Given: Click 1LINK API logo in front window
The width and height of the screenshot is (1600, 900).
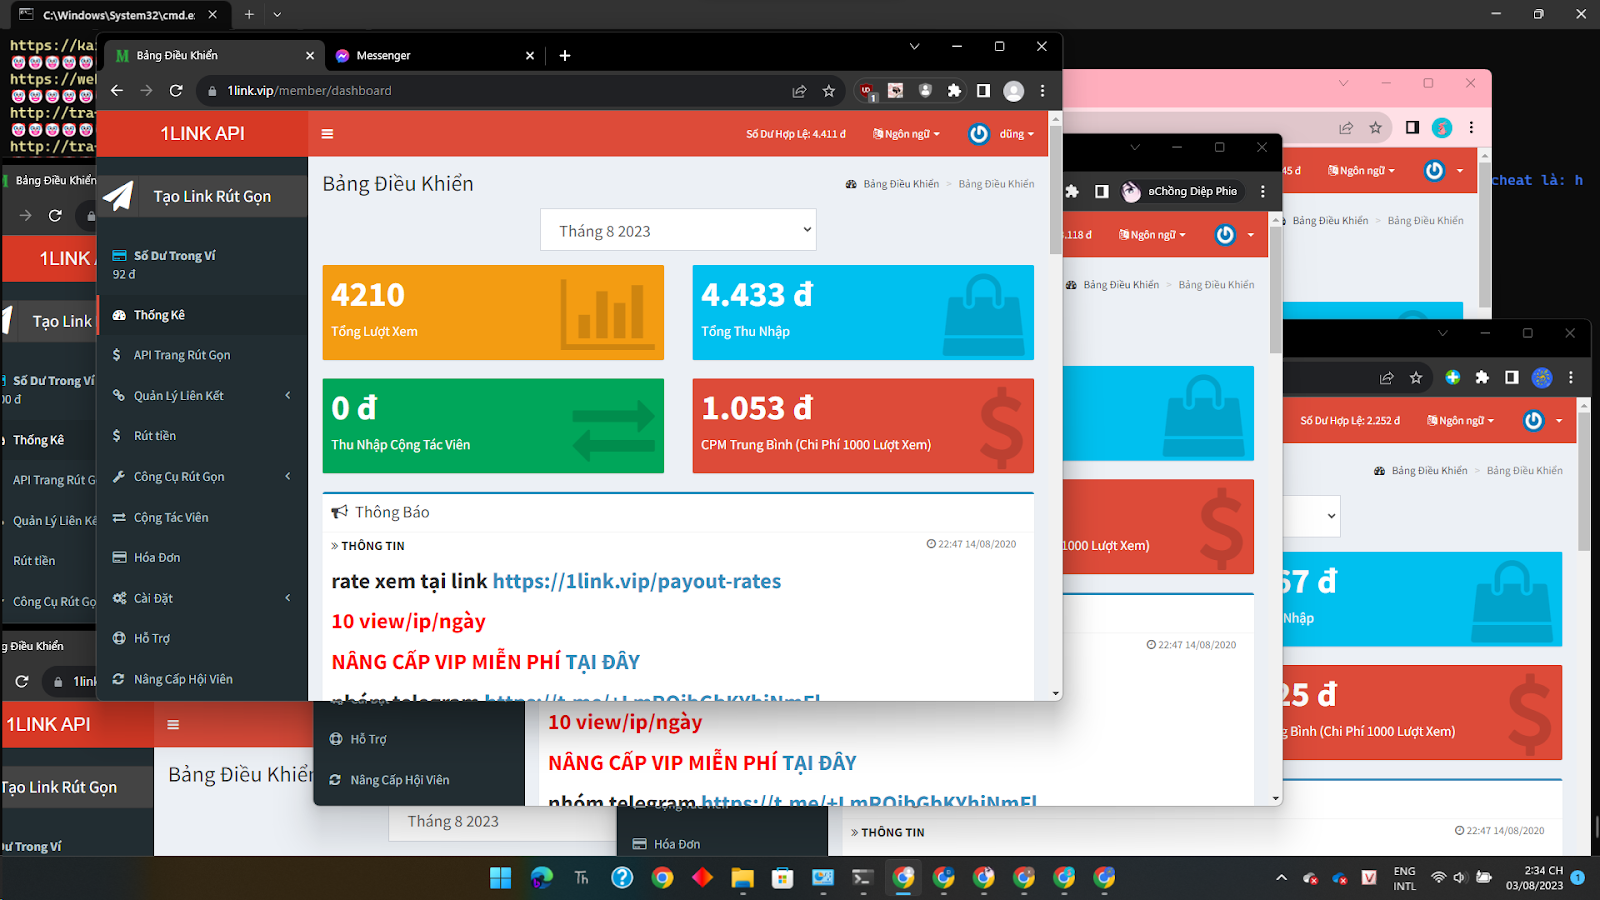Looking at the screenshot, I should pyautogui.click(x=202, y=134).
